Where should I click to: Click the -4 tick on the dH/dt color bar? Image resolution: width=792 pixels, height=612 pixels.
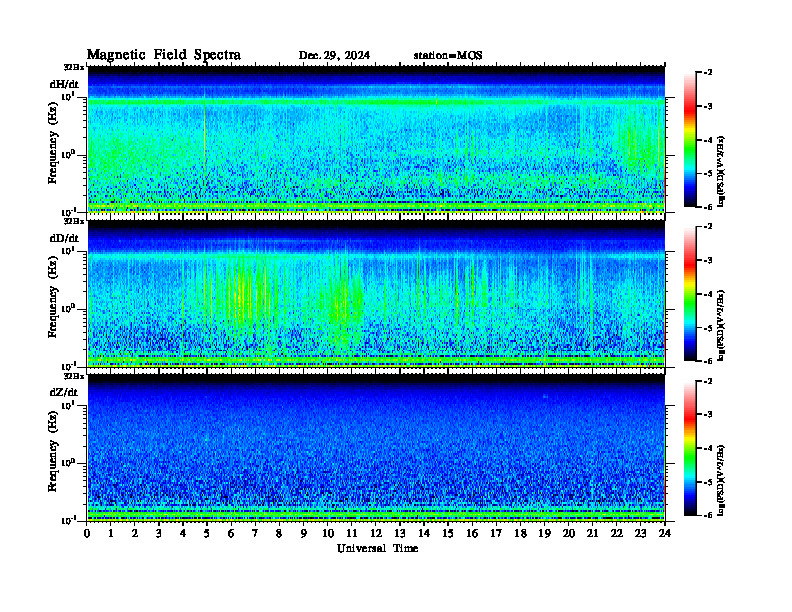[x=708, y=140]
